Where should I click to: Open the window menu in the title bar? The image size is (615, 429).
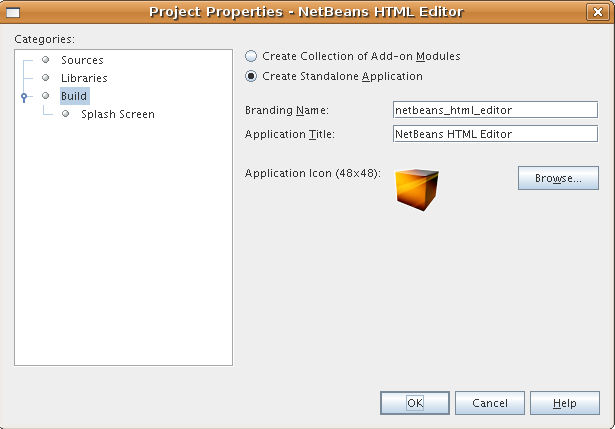[x=12, y=11]
